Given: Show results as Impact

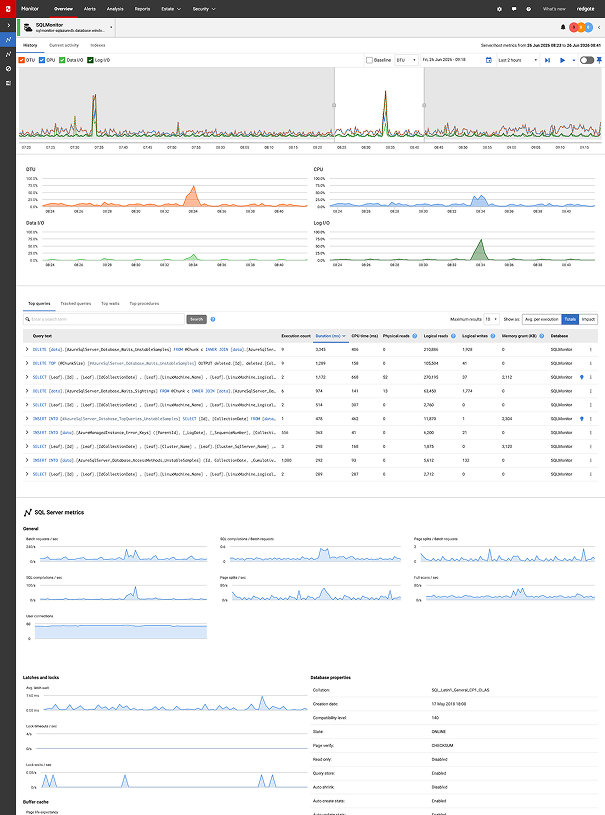Looking at the screenshot, I should (588, 319).
